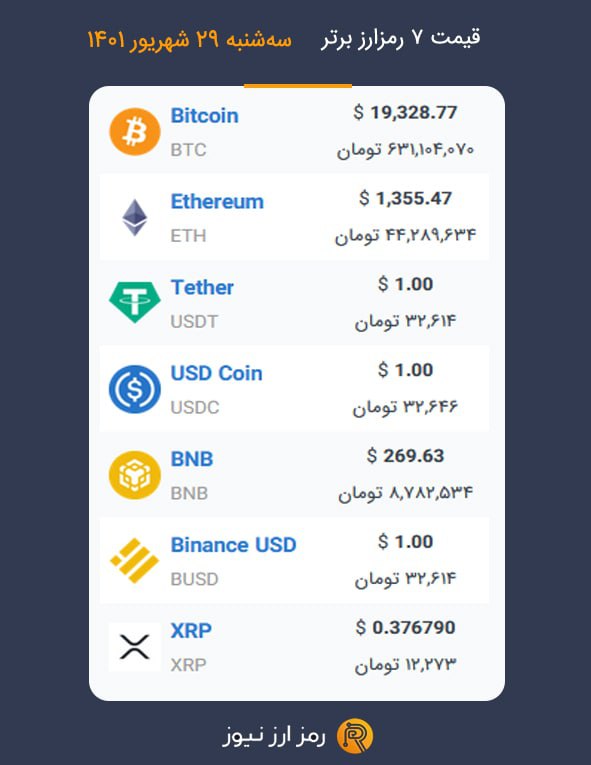591x765 pixels.
Task: Open the USD Coin name link
Action: tap(216, 373)
